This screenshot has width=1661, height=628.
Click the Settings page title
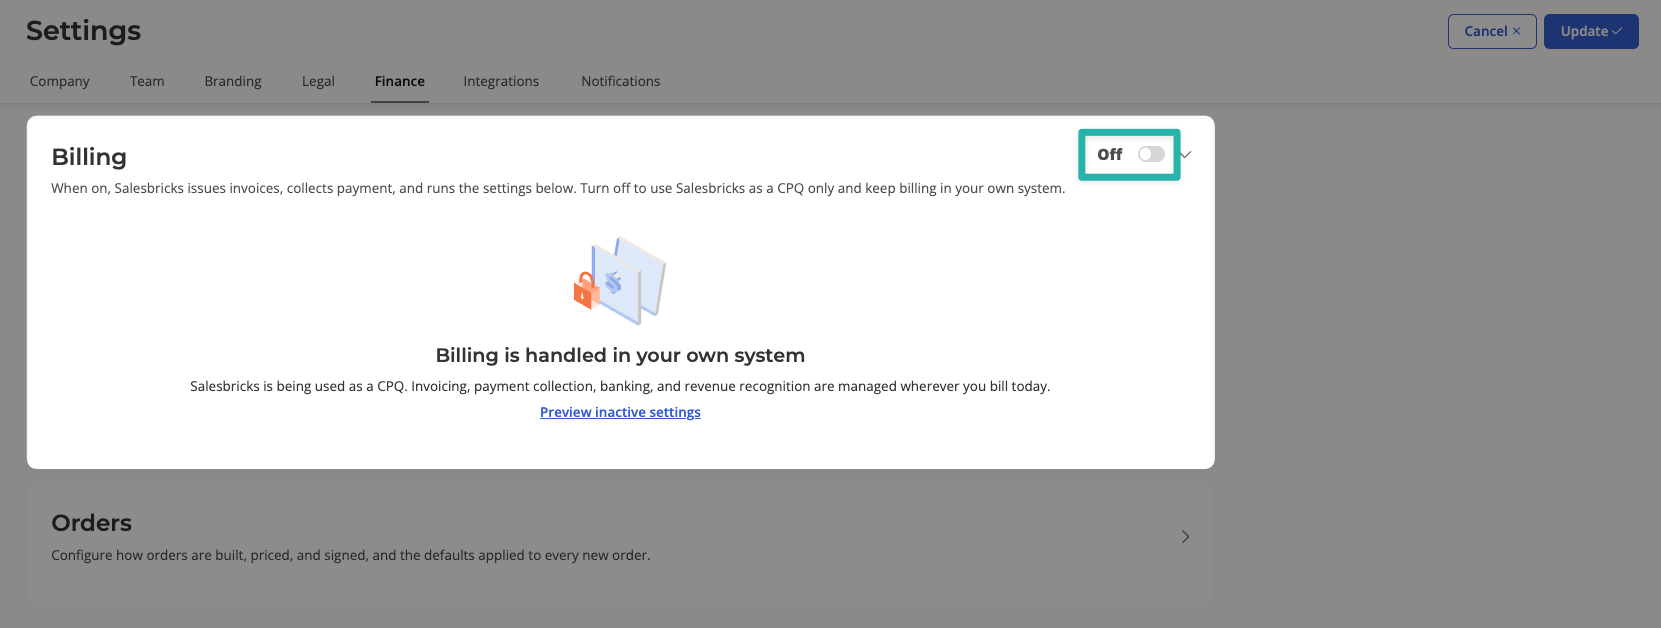[84, 31]
